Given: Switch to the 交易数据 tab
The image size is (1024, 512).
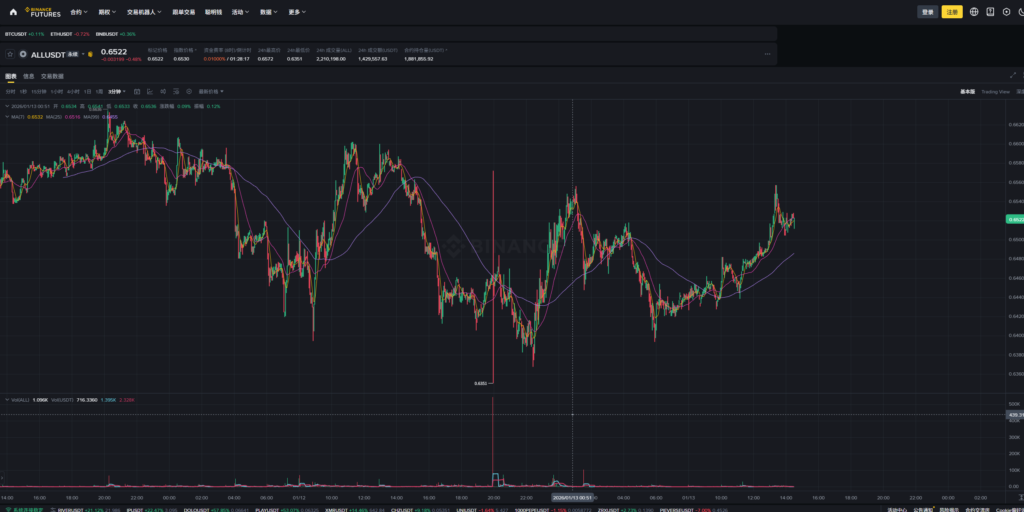Looking at the screenshot, I should tap(52, 76).
